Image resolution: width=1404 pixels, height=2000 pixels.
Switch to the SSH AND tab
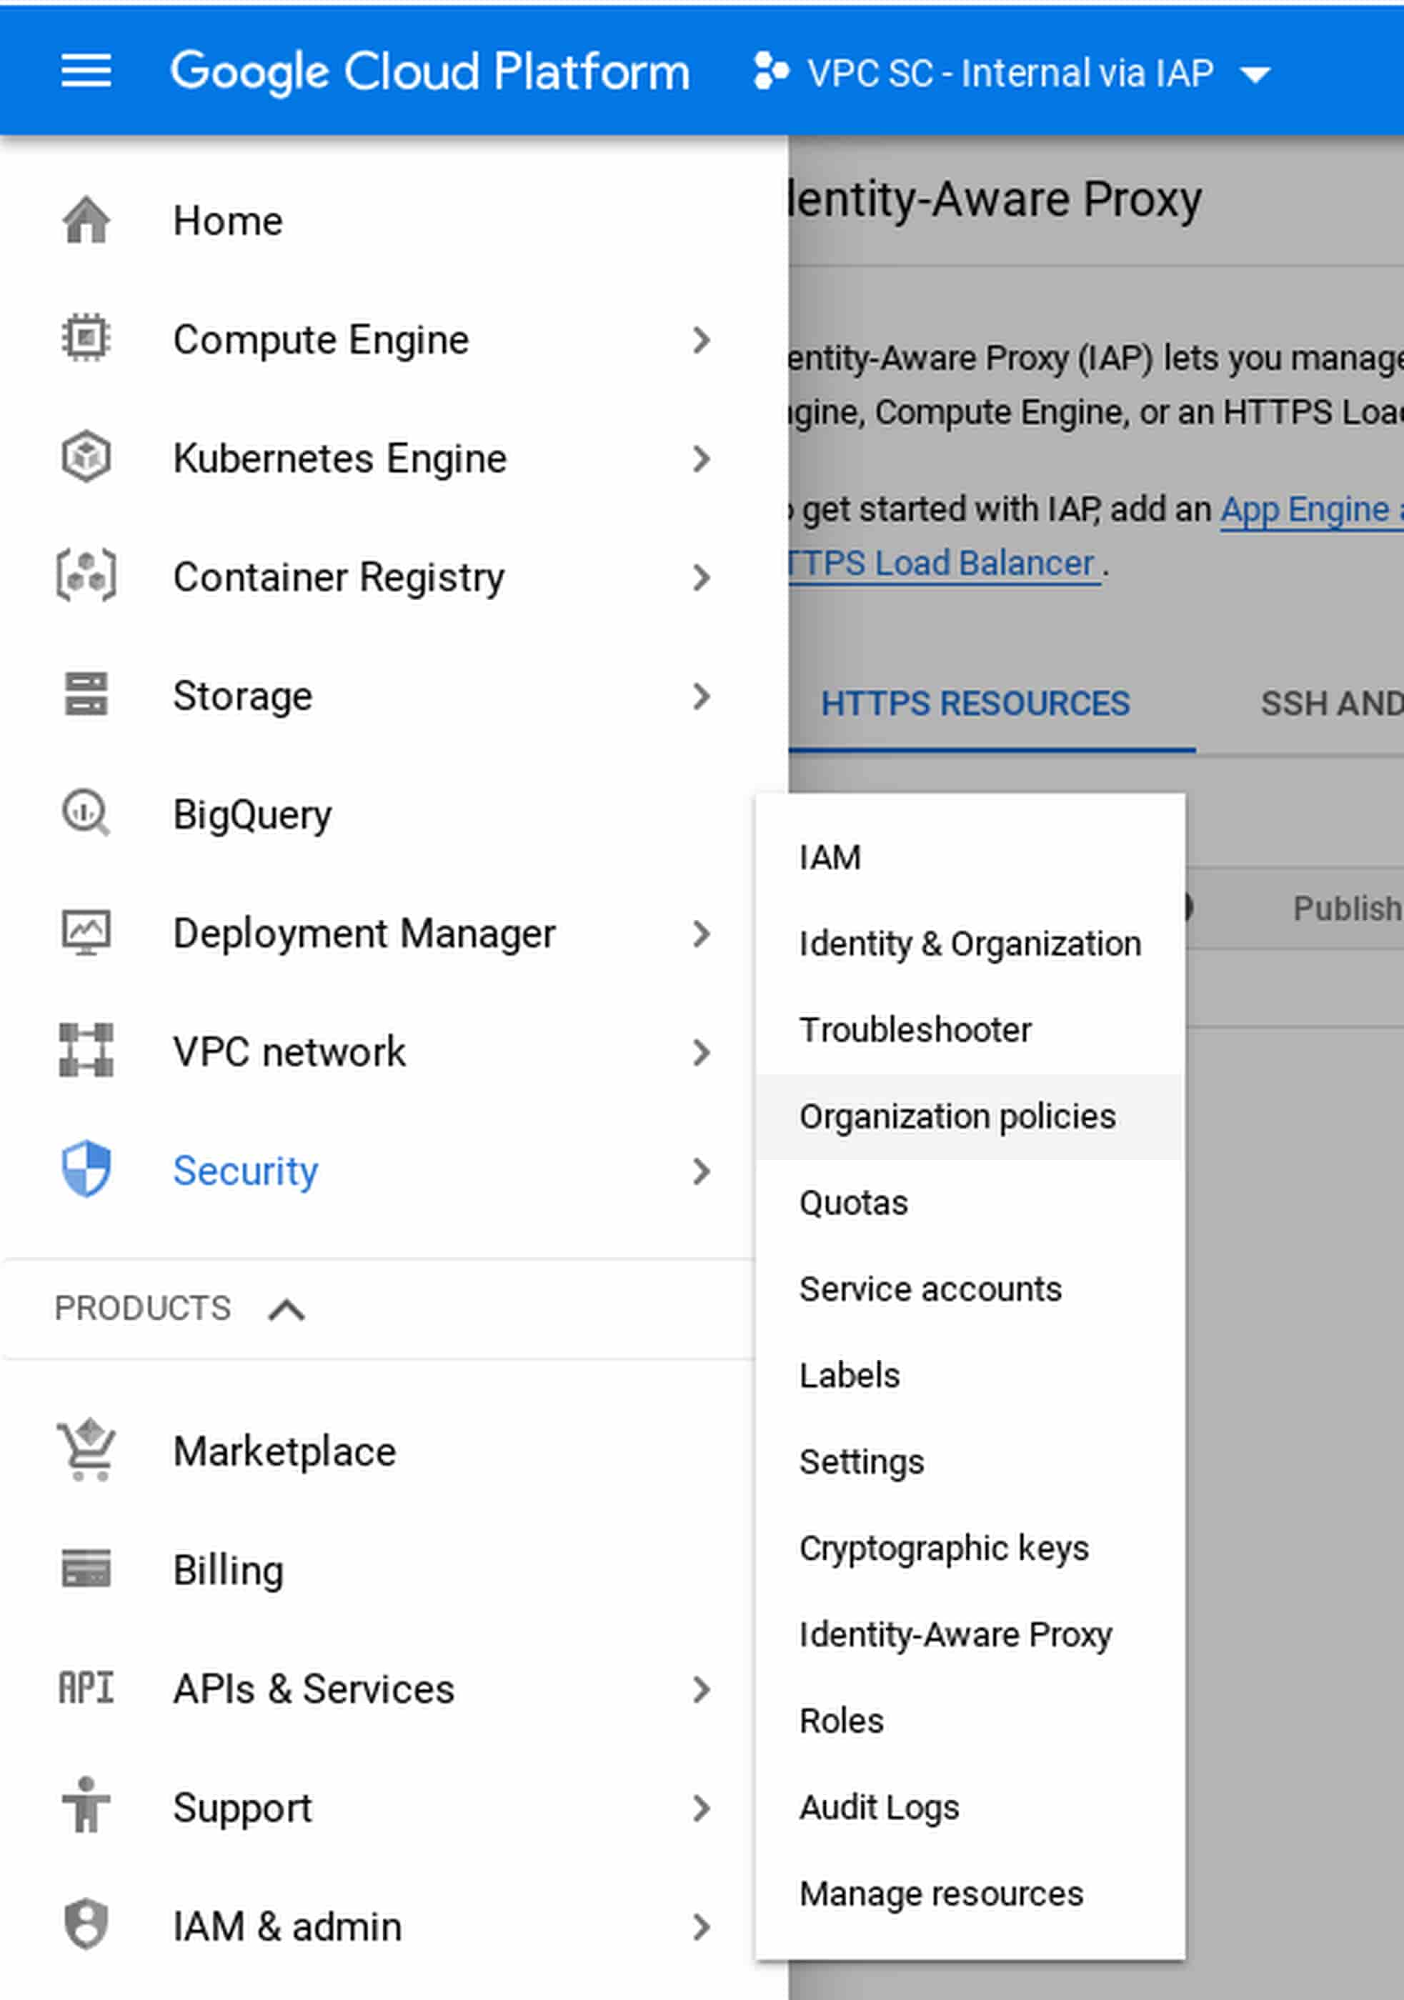(x=1331, y=704)
